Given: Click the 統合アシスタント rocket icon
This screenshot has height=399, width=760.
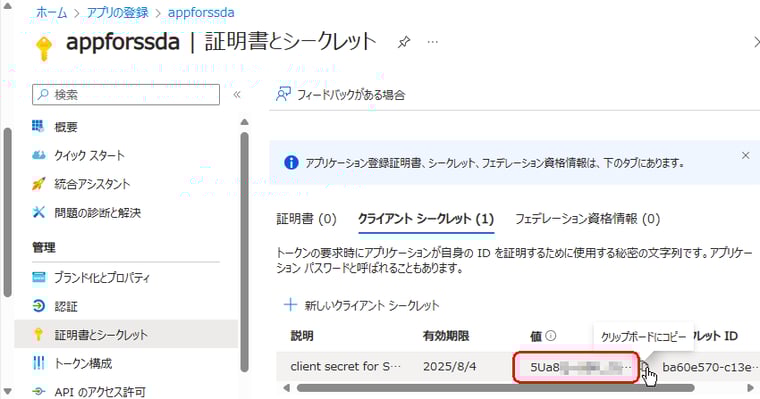Looking at the screenshot, I should click(x=38, y=184).
